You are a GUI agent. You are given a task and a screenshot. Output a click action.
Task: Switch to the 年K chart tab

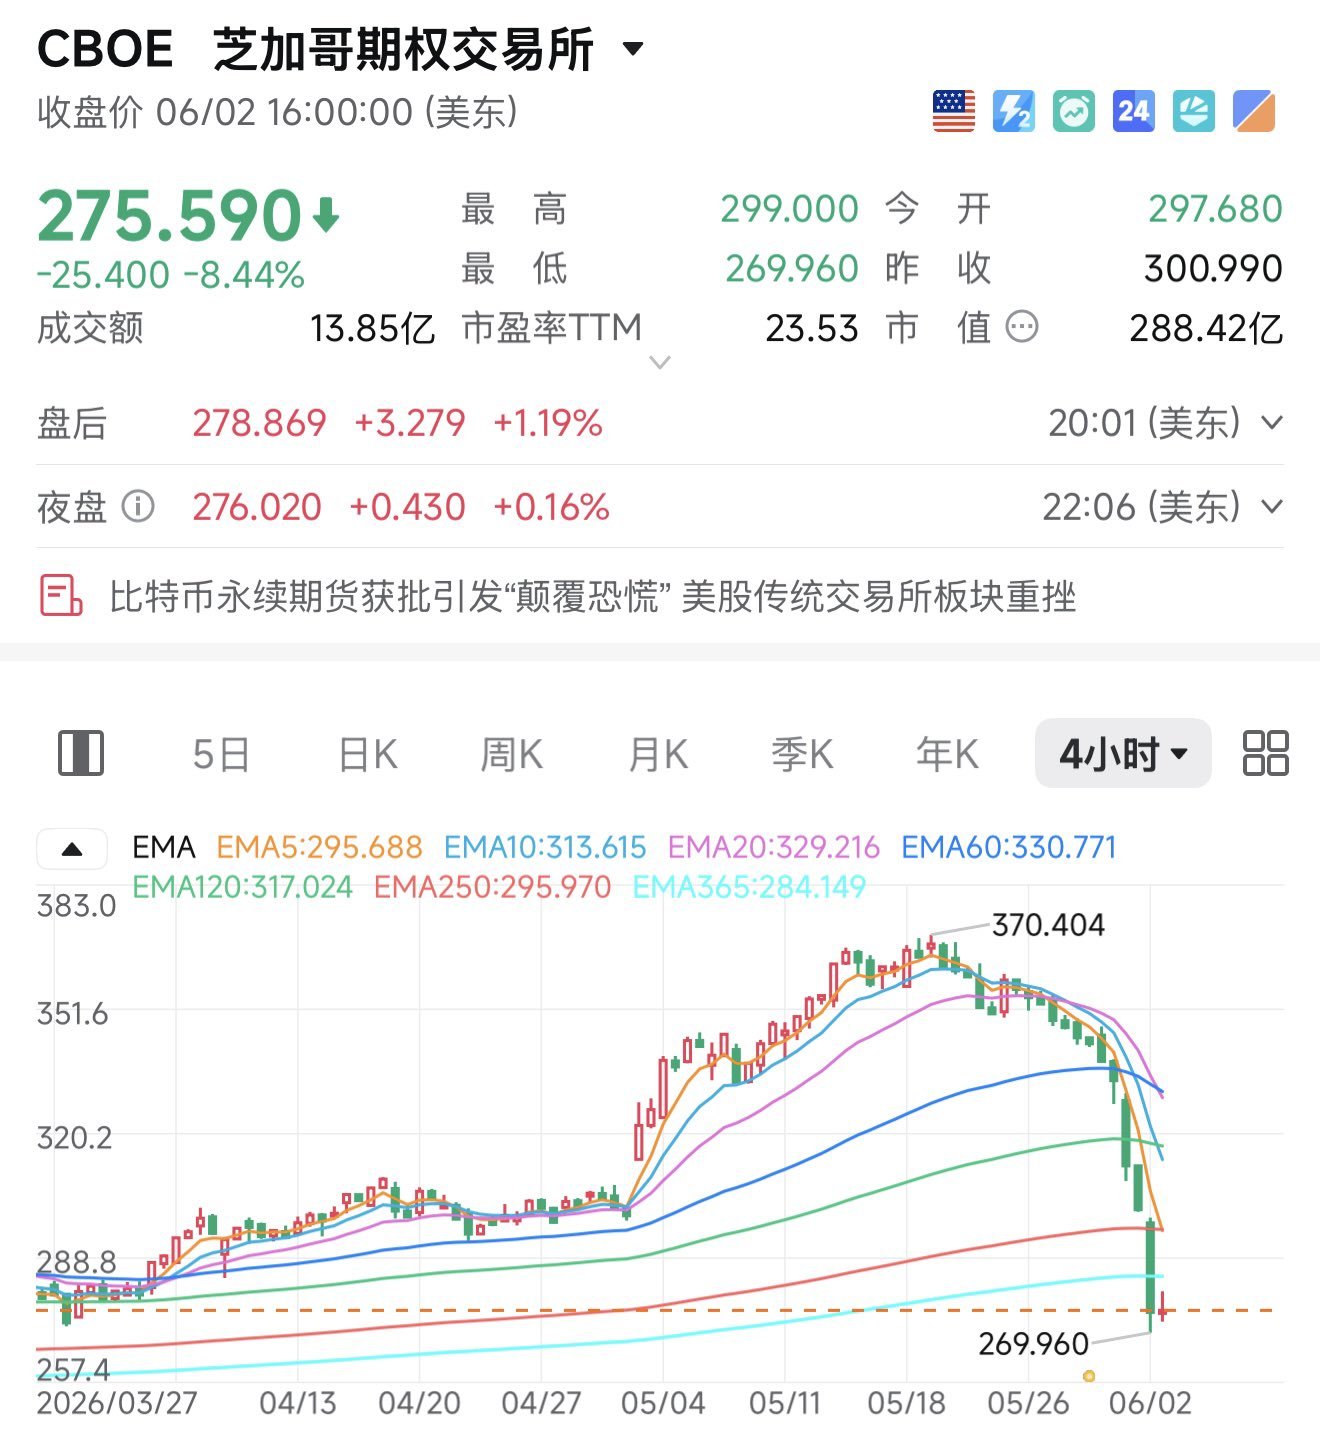[x=947, y=754]
